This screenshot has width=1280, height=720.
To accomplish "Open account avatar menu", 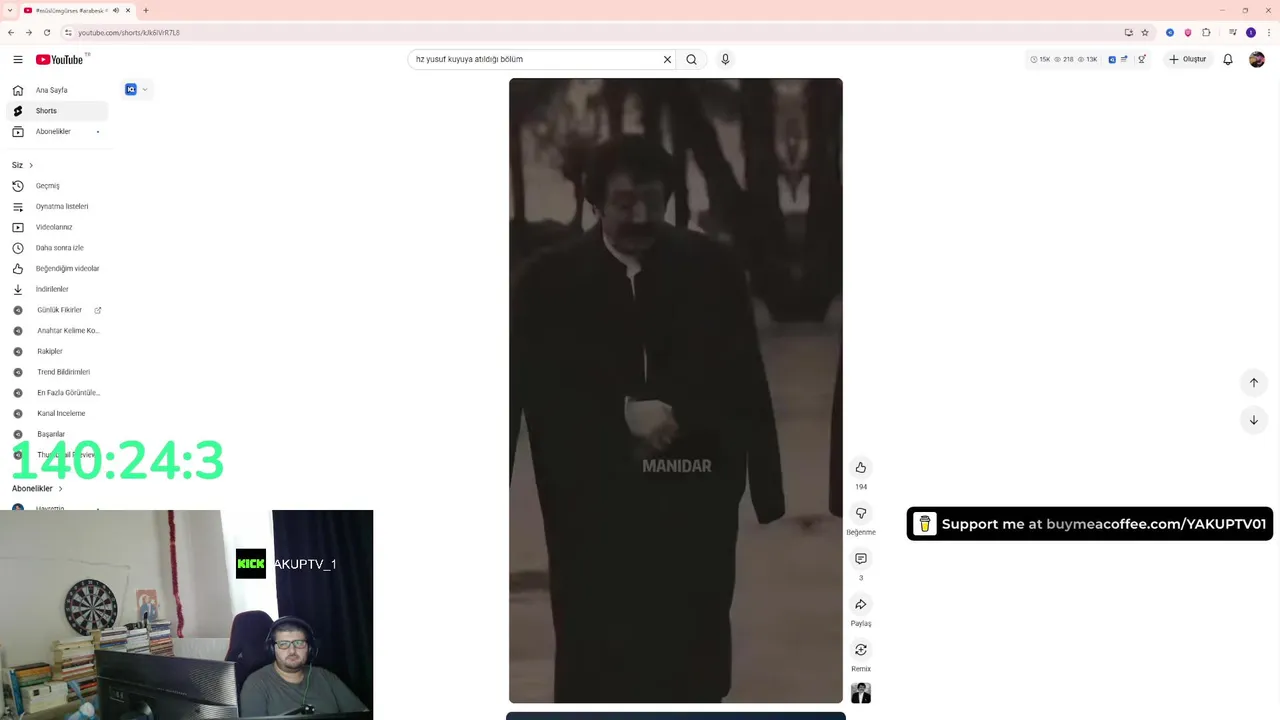I will pos(1257,59).
